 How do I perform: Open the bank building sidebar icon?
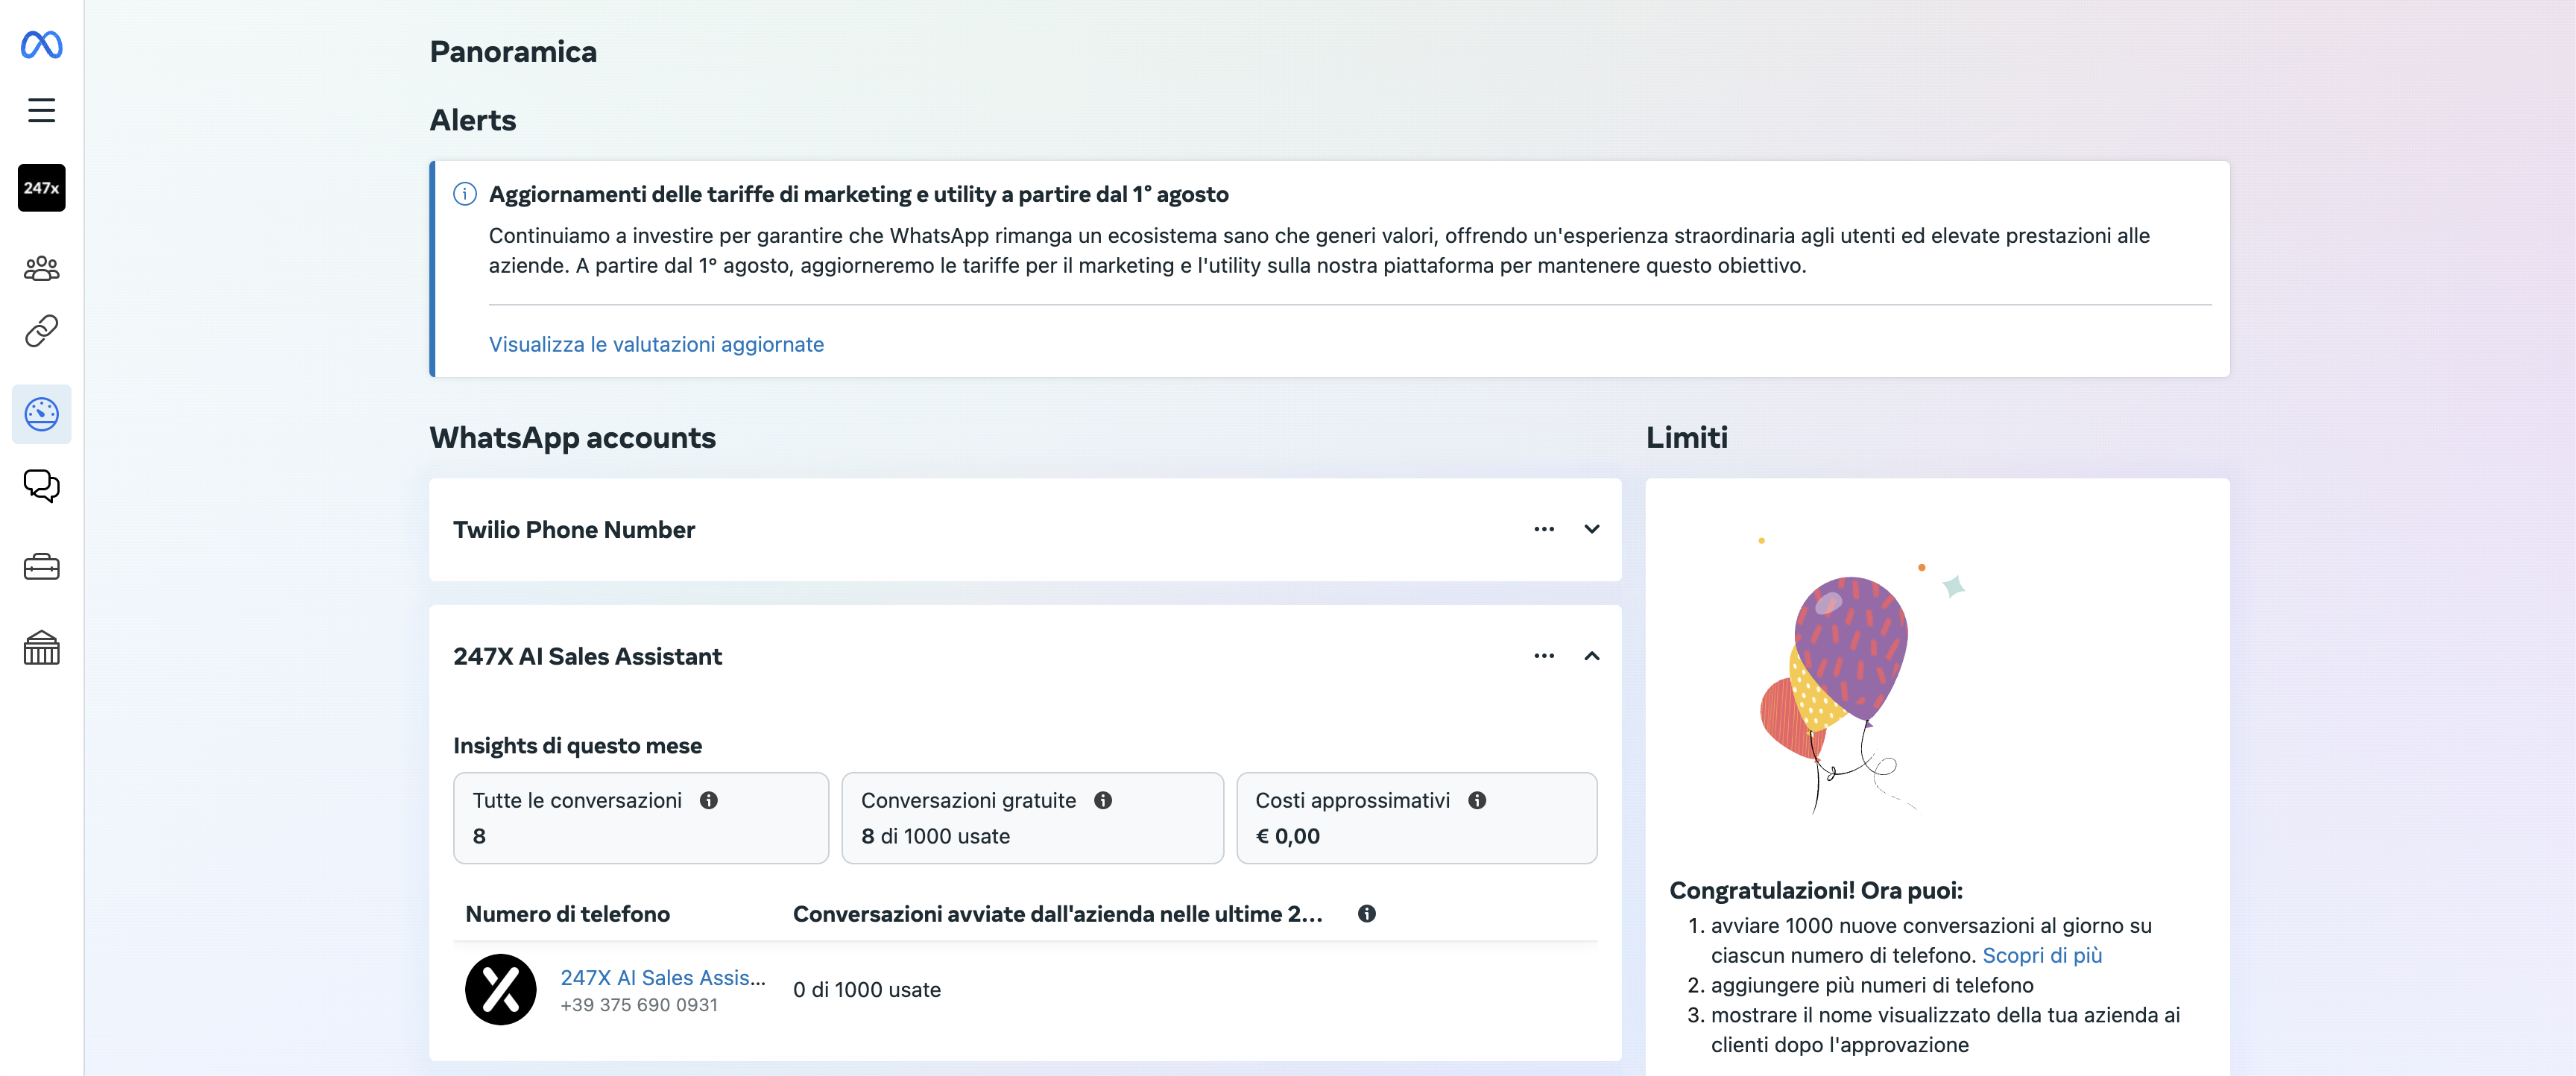tap(42, 648)
